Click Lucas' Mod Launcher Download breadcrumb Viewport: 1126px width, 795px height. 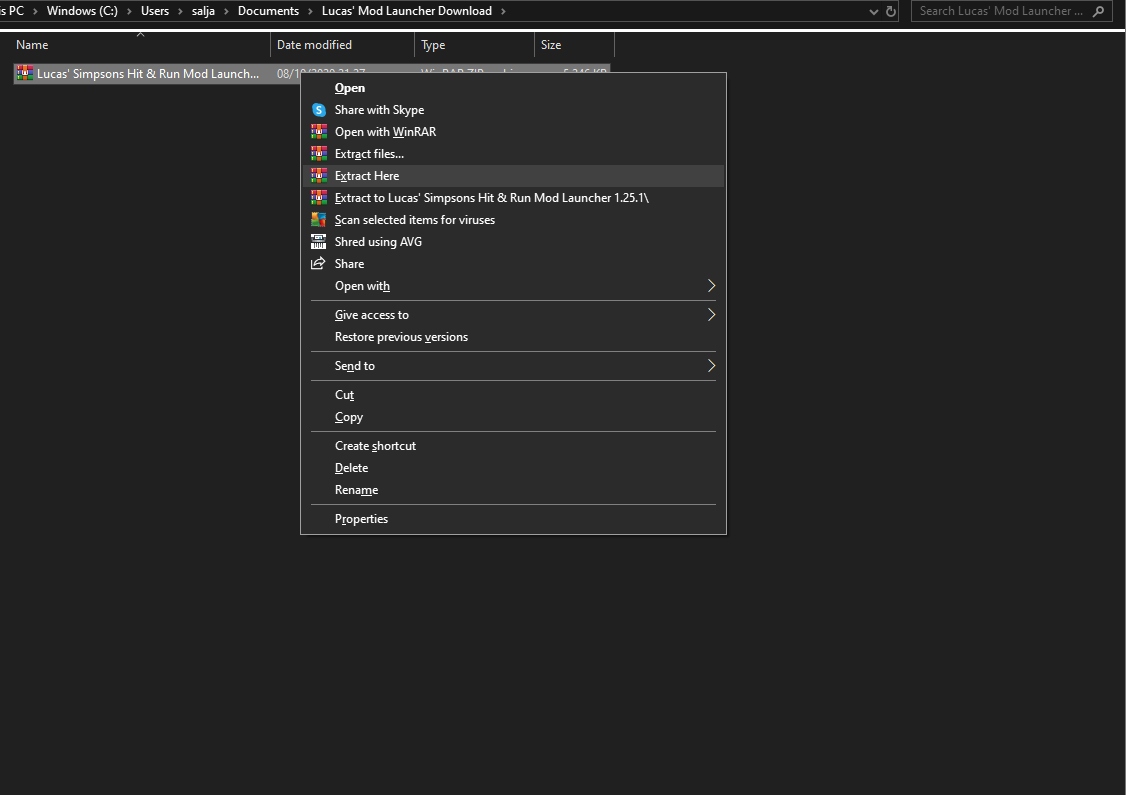pos(406,11)
